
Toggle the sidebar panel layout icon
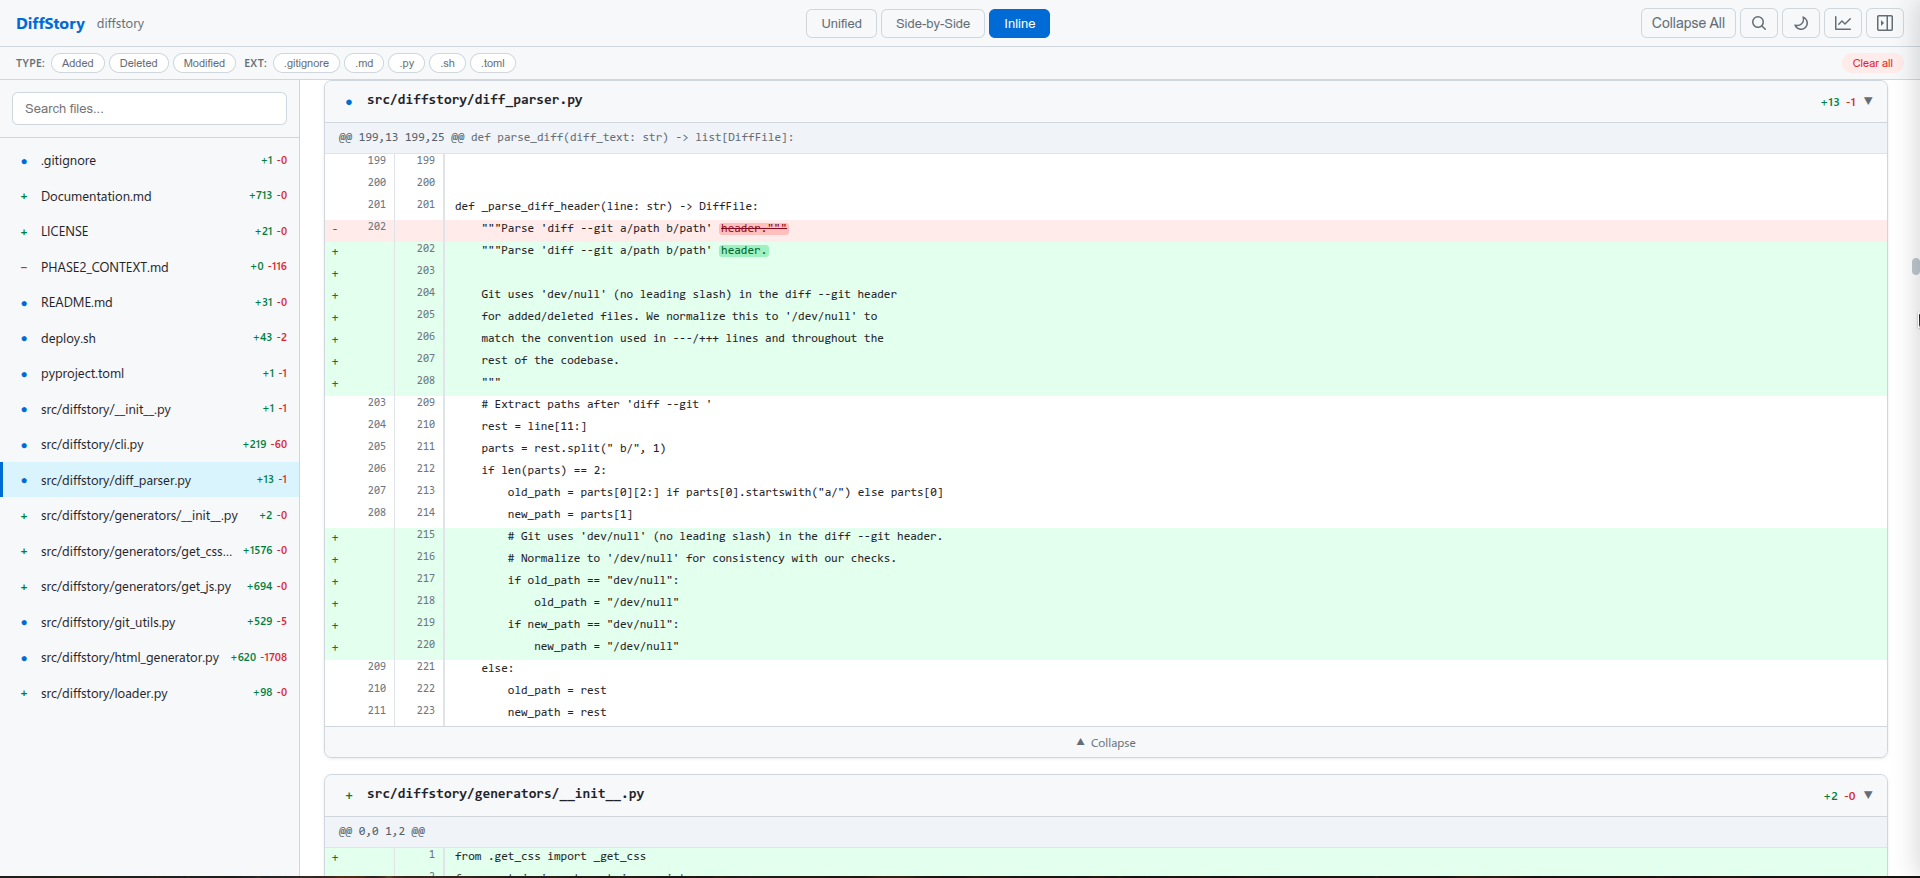pyautogui.click(x=1885, y=23)
